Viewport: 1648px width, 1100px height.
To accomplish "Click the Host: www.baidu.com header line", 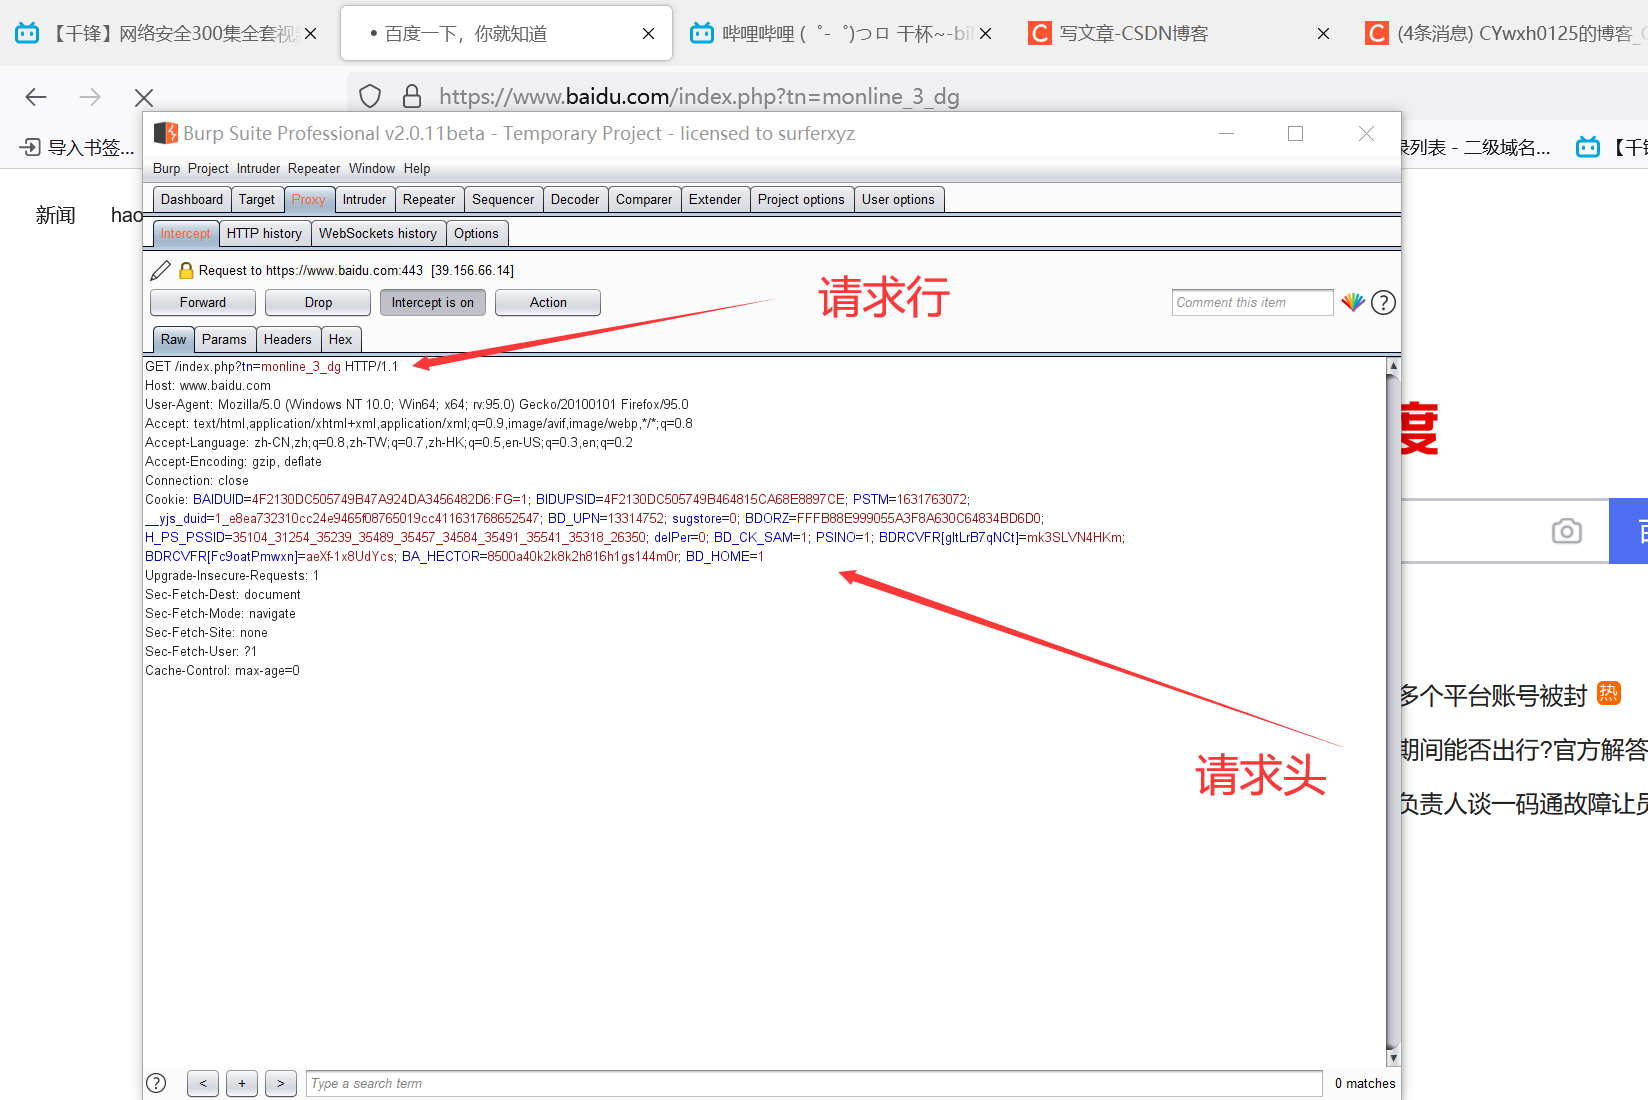I will 208,386.
